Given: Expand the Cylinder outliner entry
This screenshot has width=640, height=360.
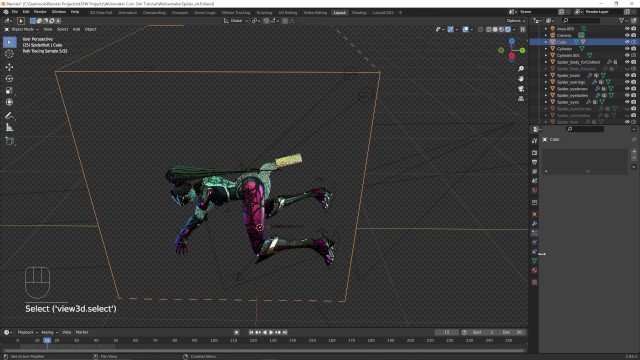Looking at the screenshot, I should [x=546, y=49].
